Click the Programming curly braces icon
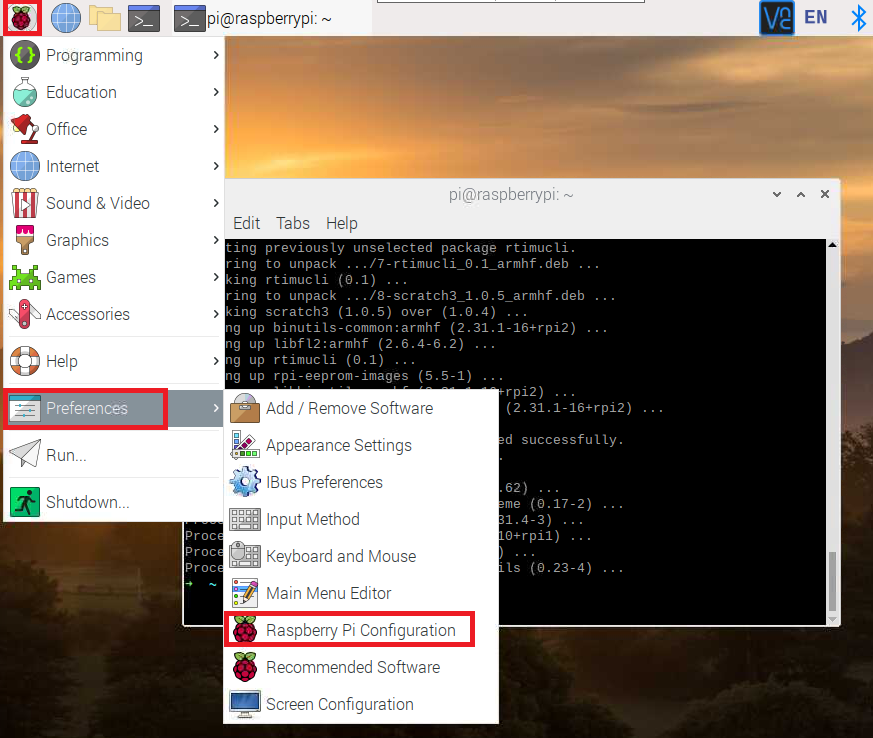873x738 pixels. point(25,55)
